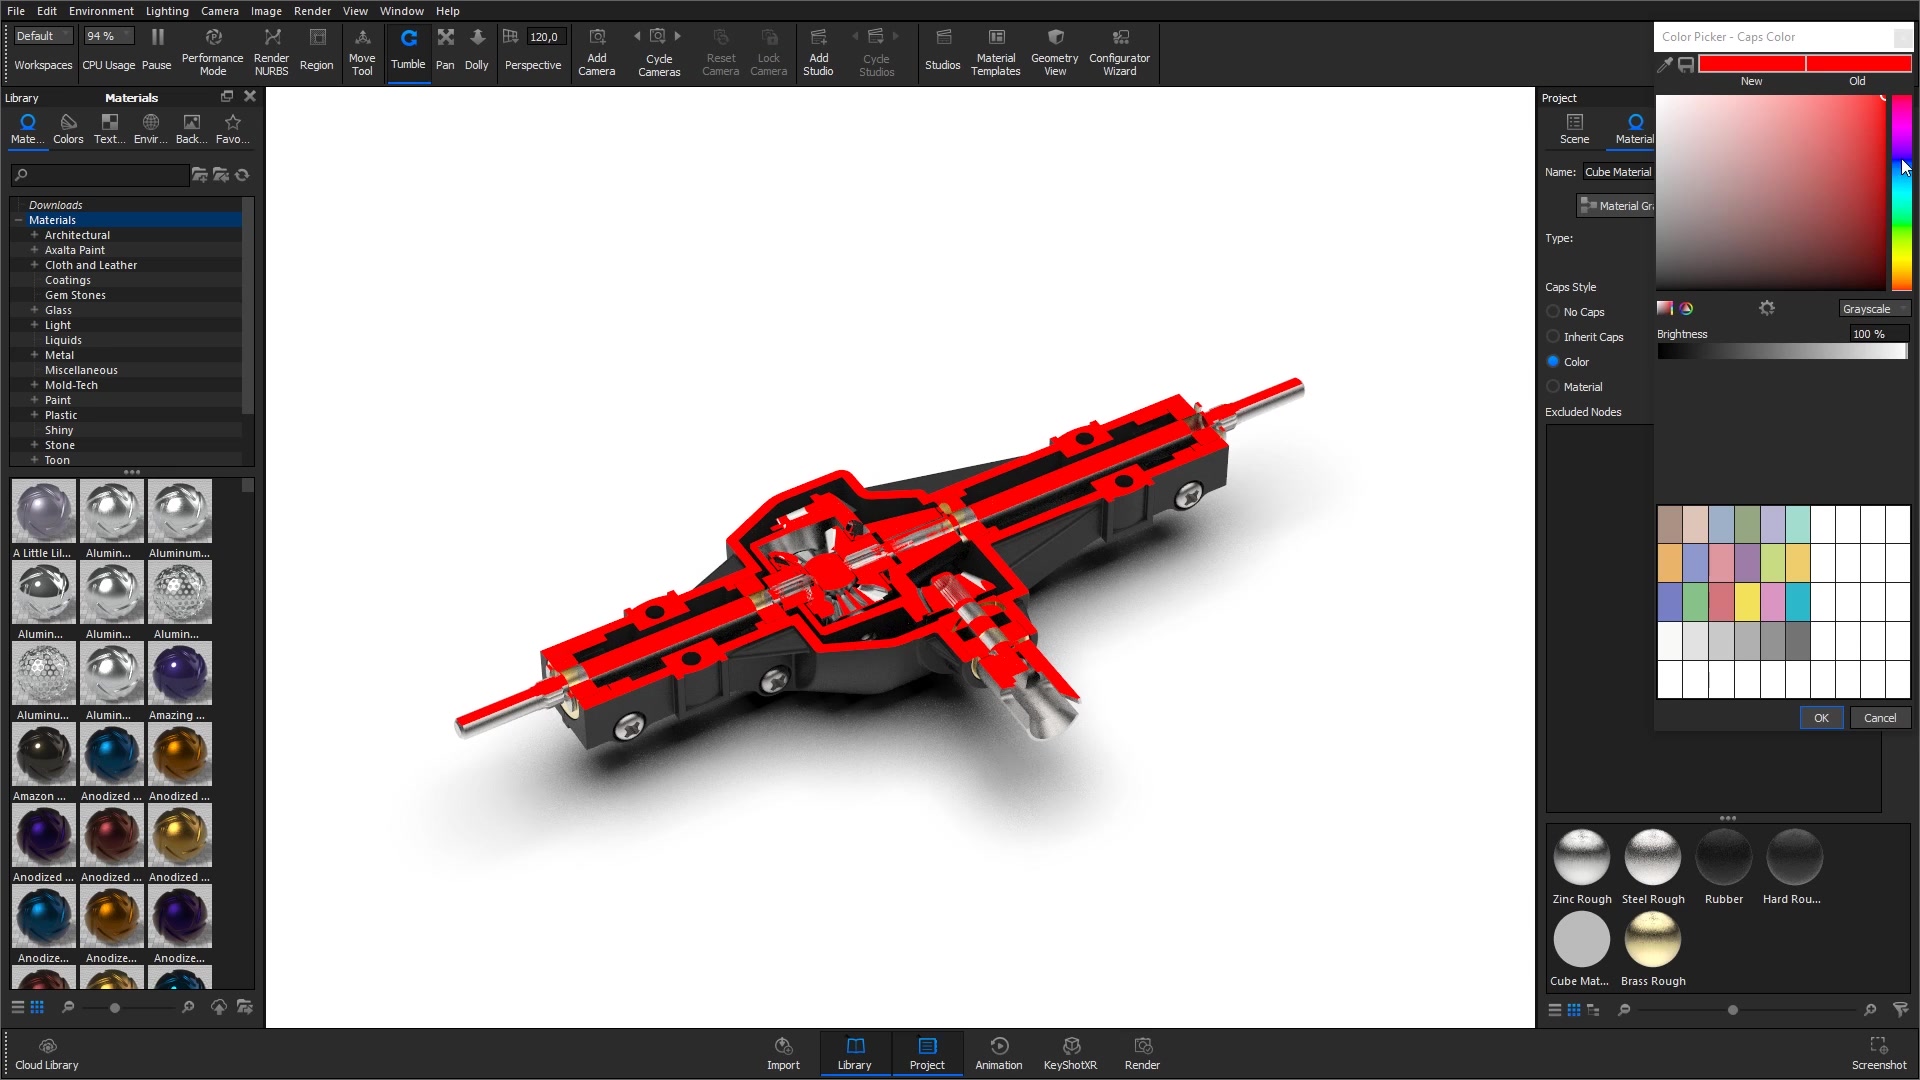The width and height of the screenshot is (1920, 1080).
Task: Confirm the color picker with OK
Action: (x=1821, y=717)
